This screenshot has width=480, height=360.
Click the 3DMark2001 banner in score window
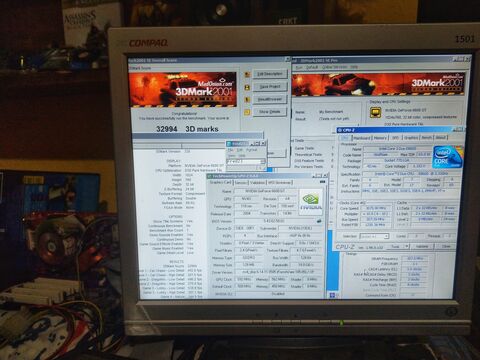(x=183, y=89)
